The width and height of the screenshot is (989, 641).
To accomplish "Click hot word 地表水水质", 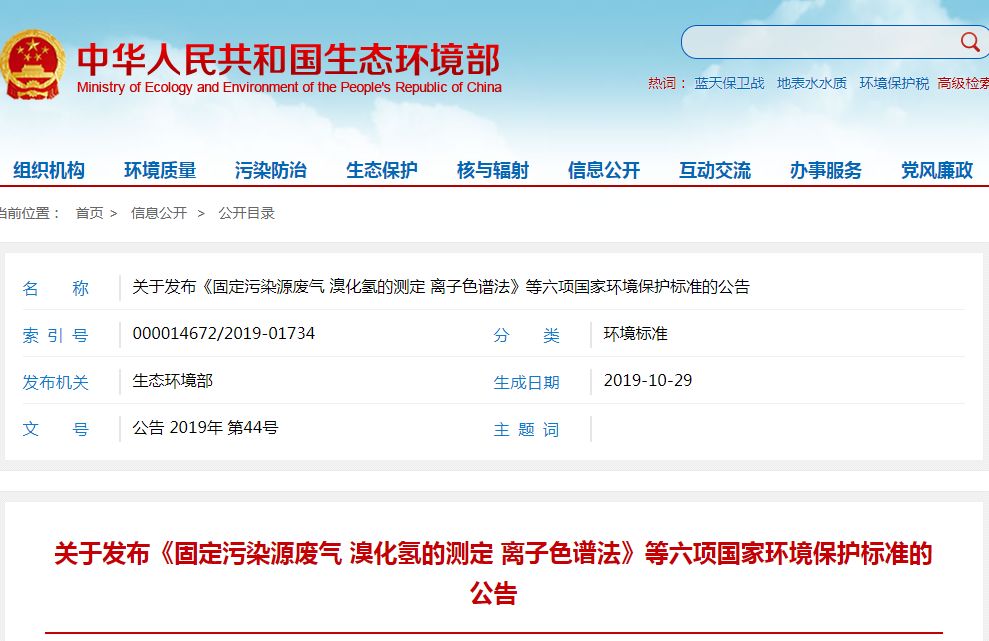I will 812,83.
